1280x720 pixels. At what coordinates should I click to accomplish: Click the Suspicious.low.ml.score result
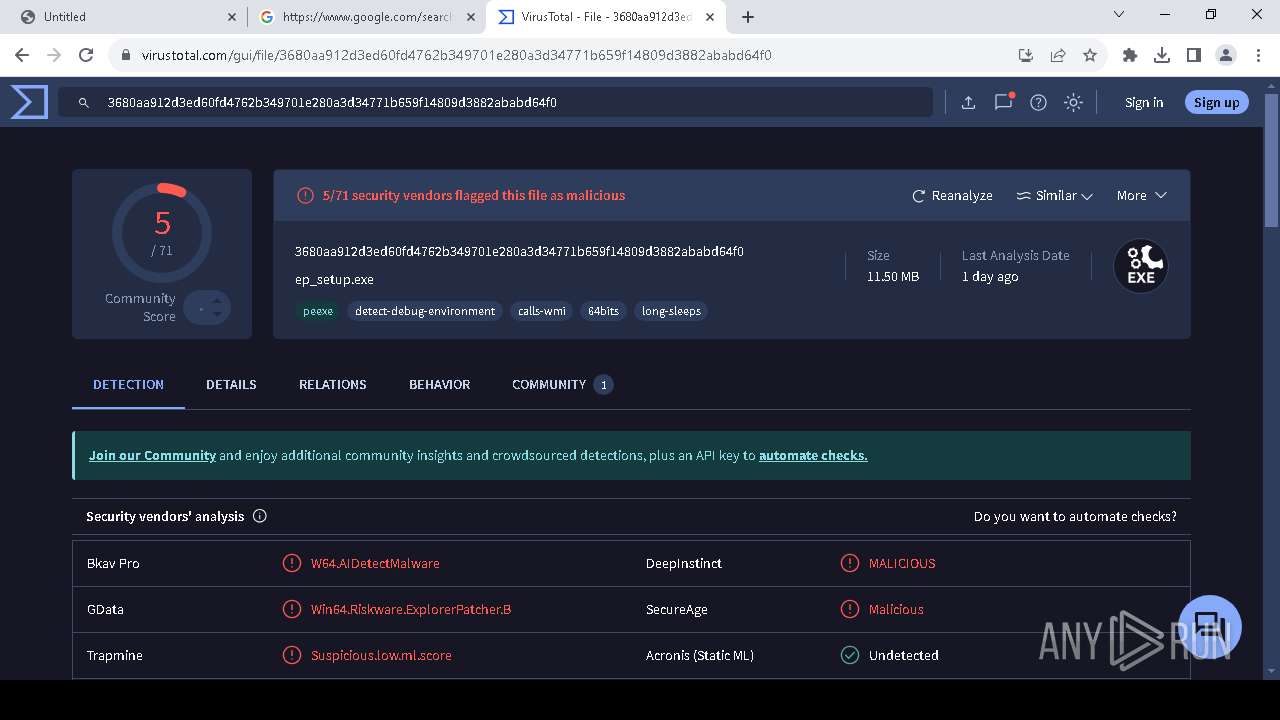click(x=381, y=655)
